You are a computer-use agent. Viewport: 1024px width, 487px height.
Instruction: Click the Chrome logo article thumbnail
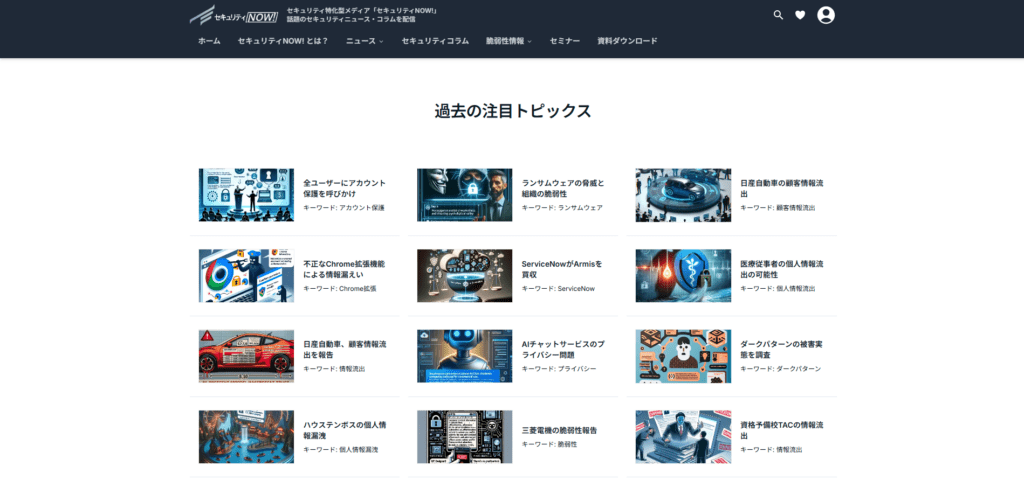[x=246, y=276]
